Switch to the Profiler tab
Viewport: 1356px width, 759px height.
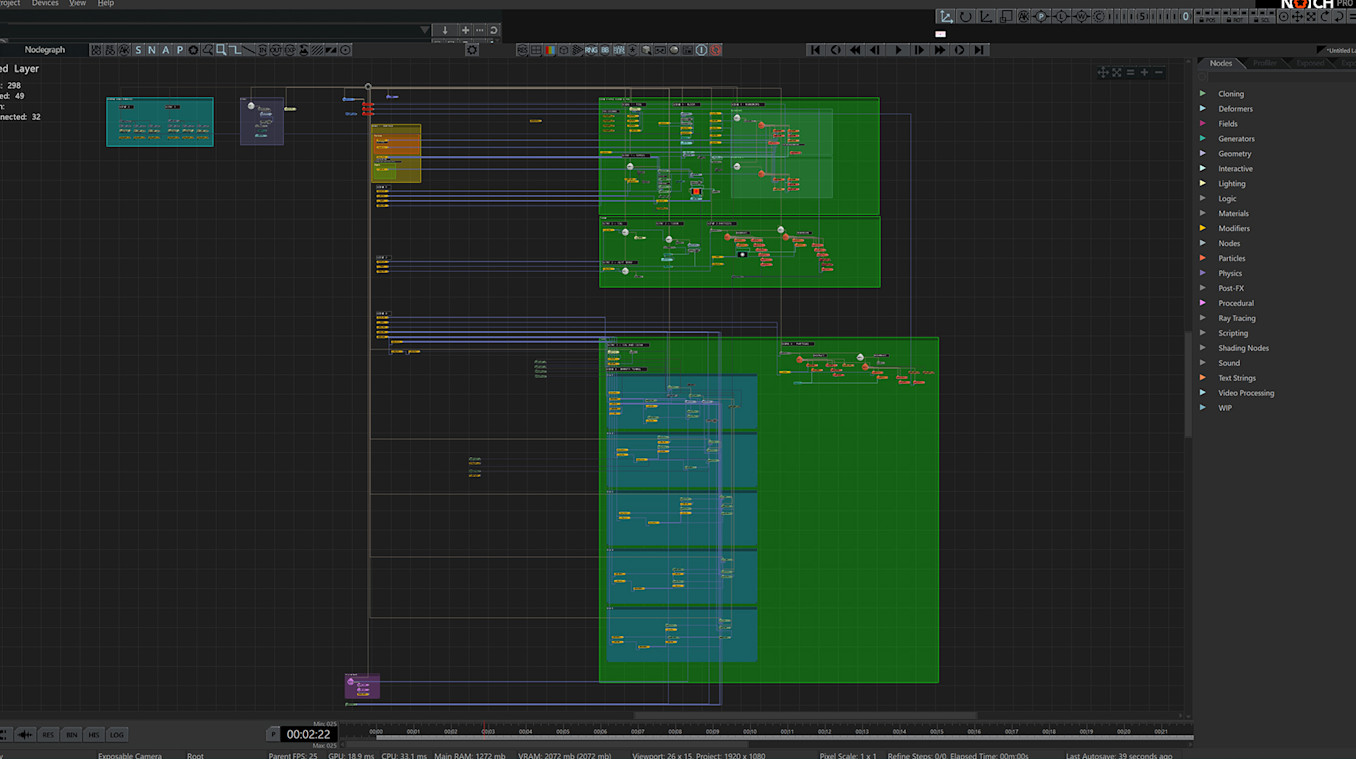(1265, 63)
